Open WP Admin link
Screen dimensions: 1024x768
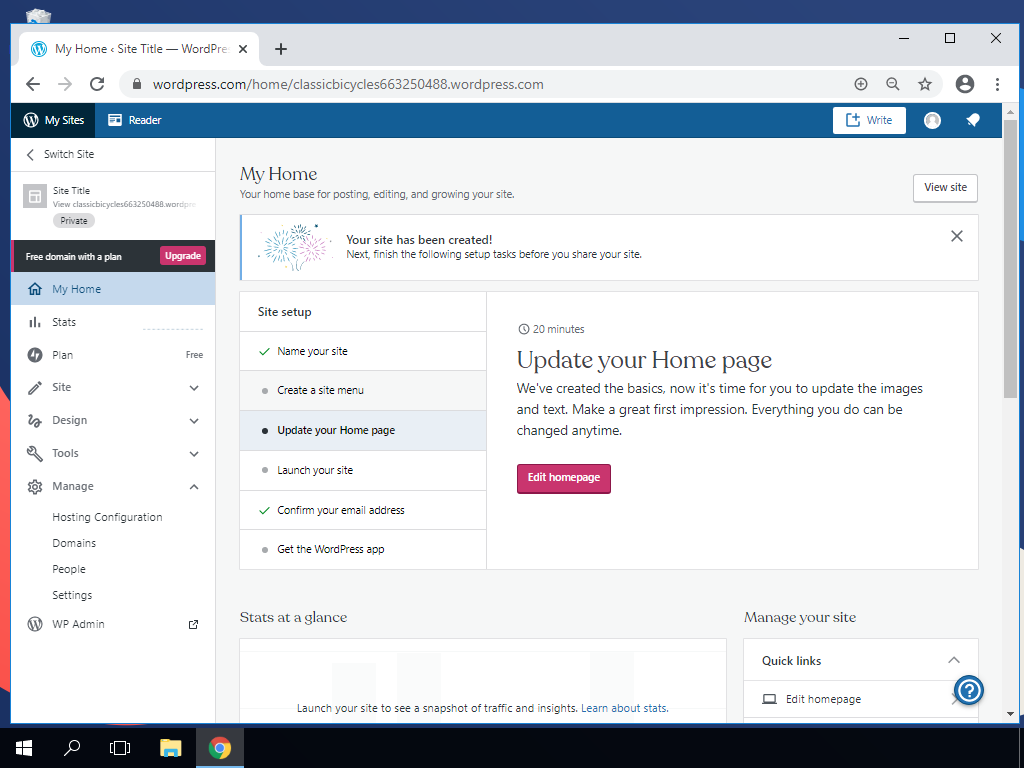coord(78,624)
